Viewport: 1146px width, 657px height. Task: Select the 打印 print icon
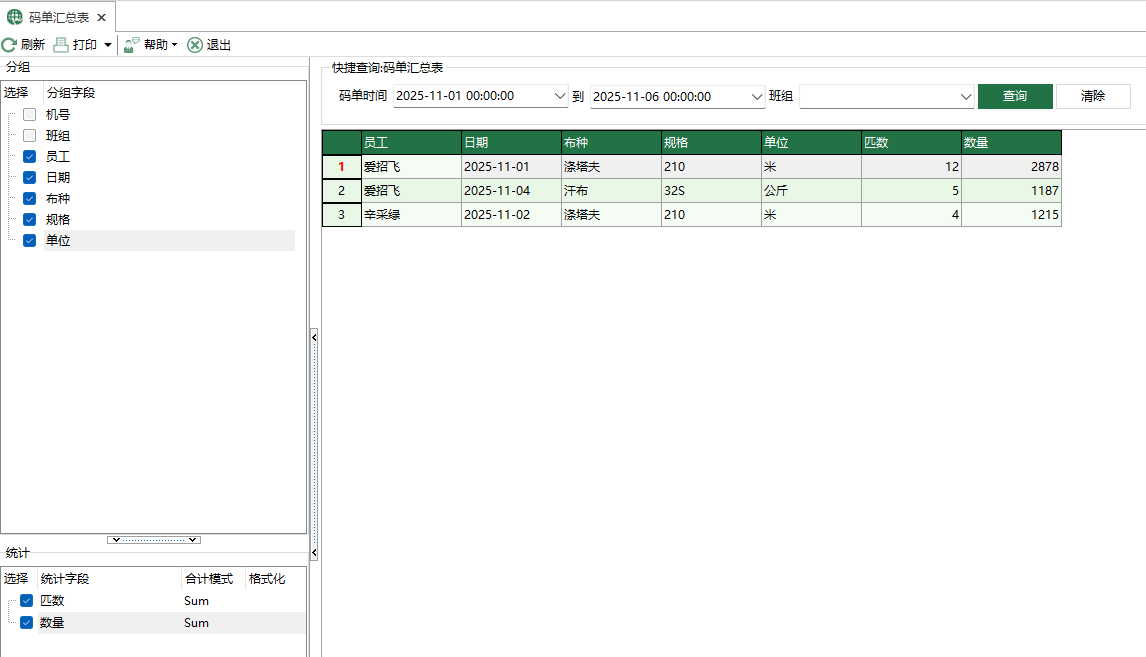pos(61,44)
